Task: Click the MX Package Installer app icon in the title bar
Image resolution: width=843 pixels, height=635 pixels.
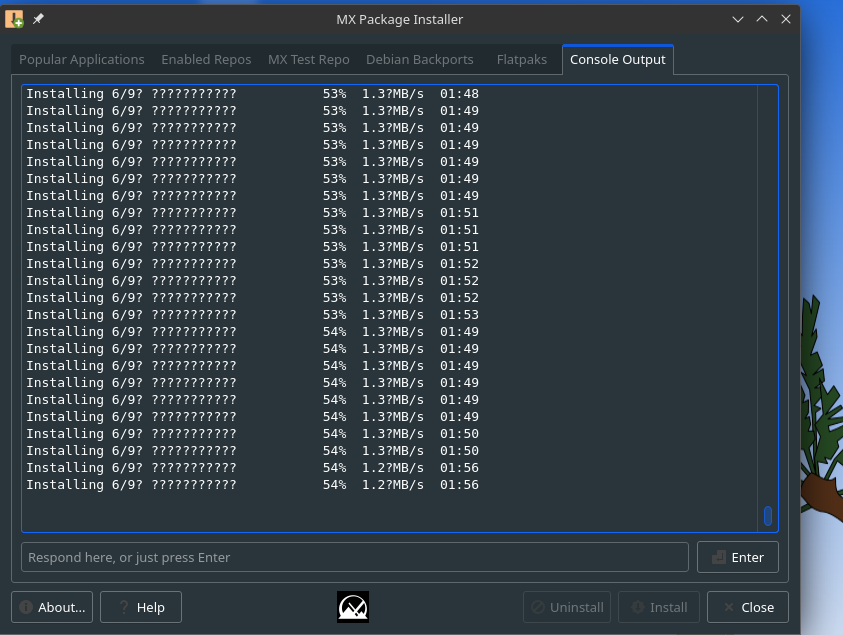Action: click(14, 19)
